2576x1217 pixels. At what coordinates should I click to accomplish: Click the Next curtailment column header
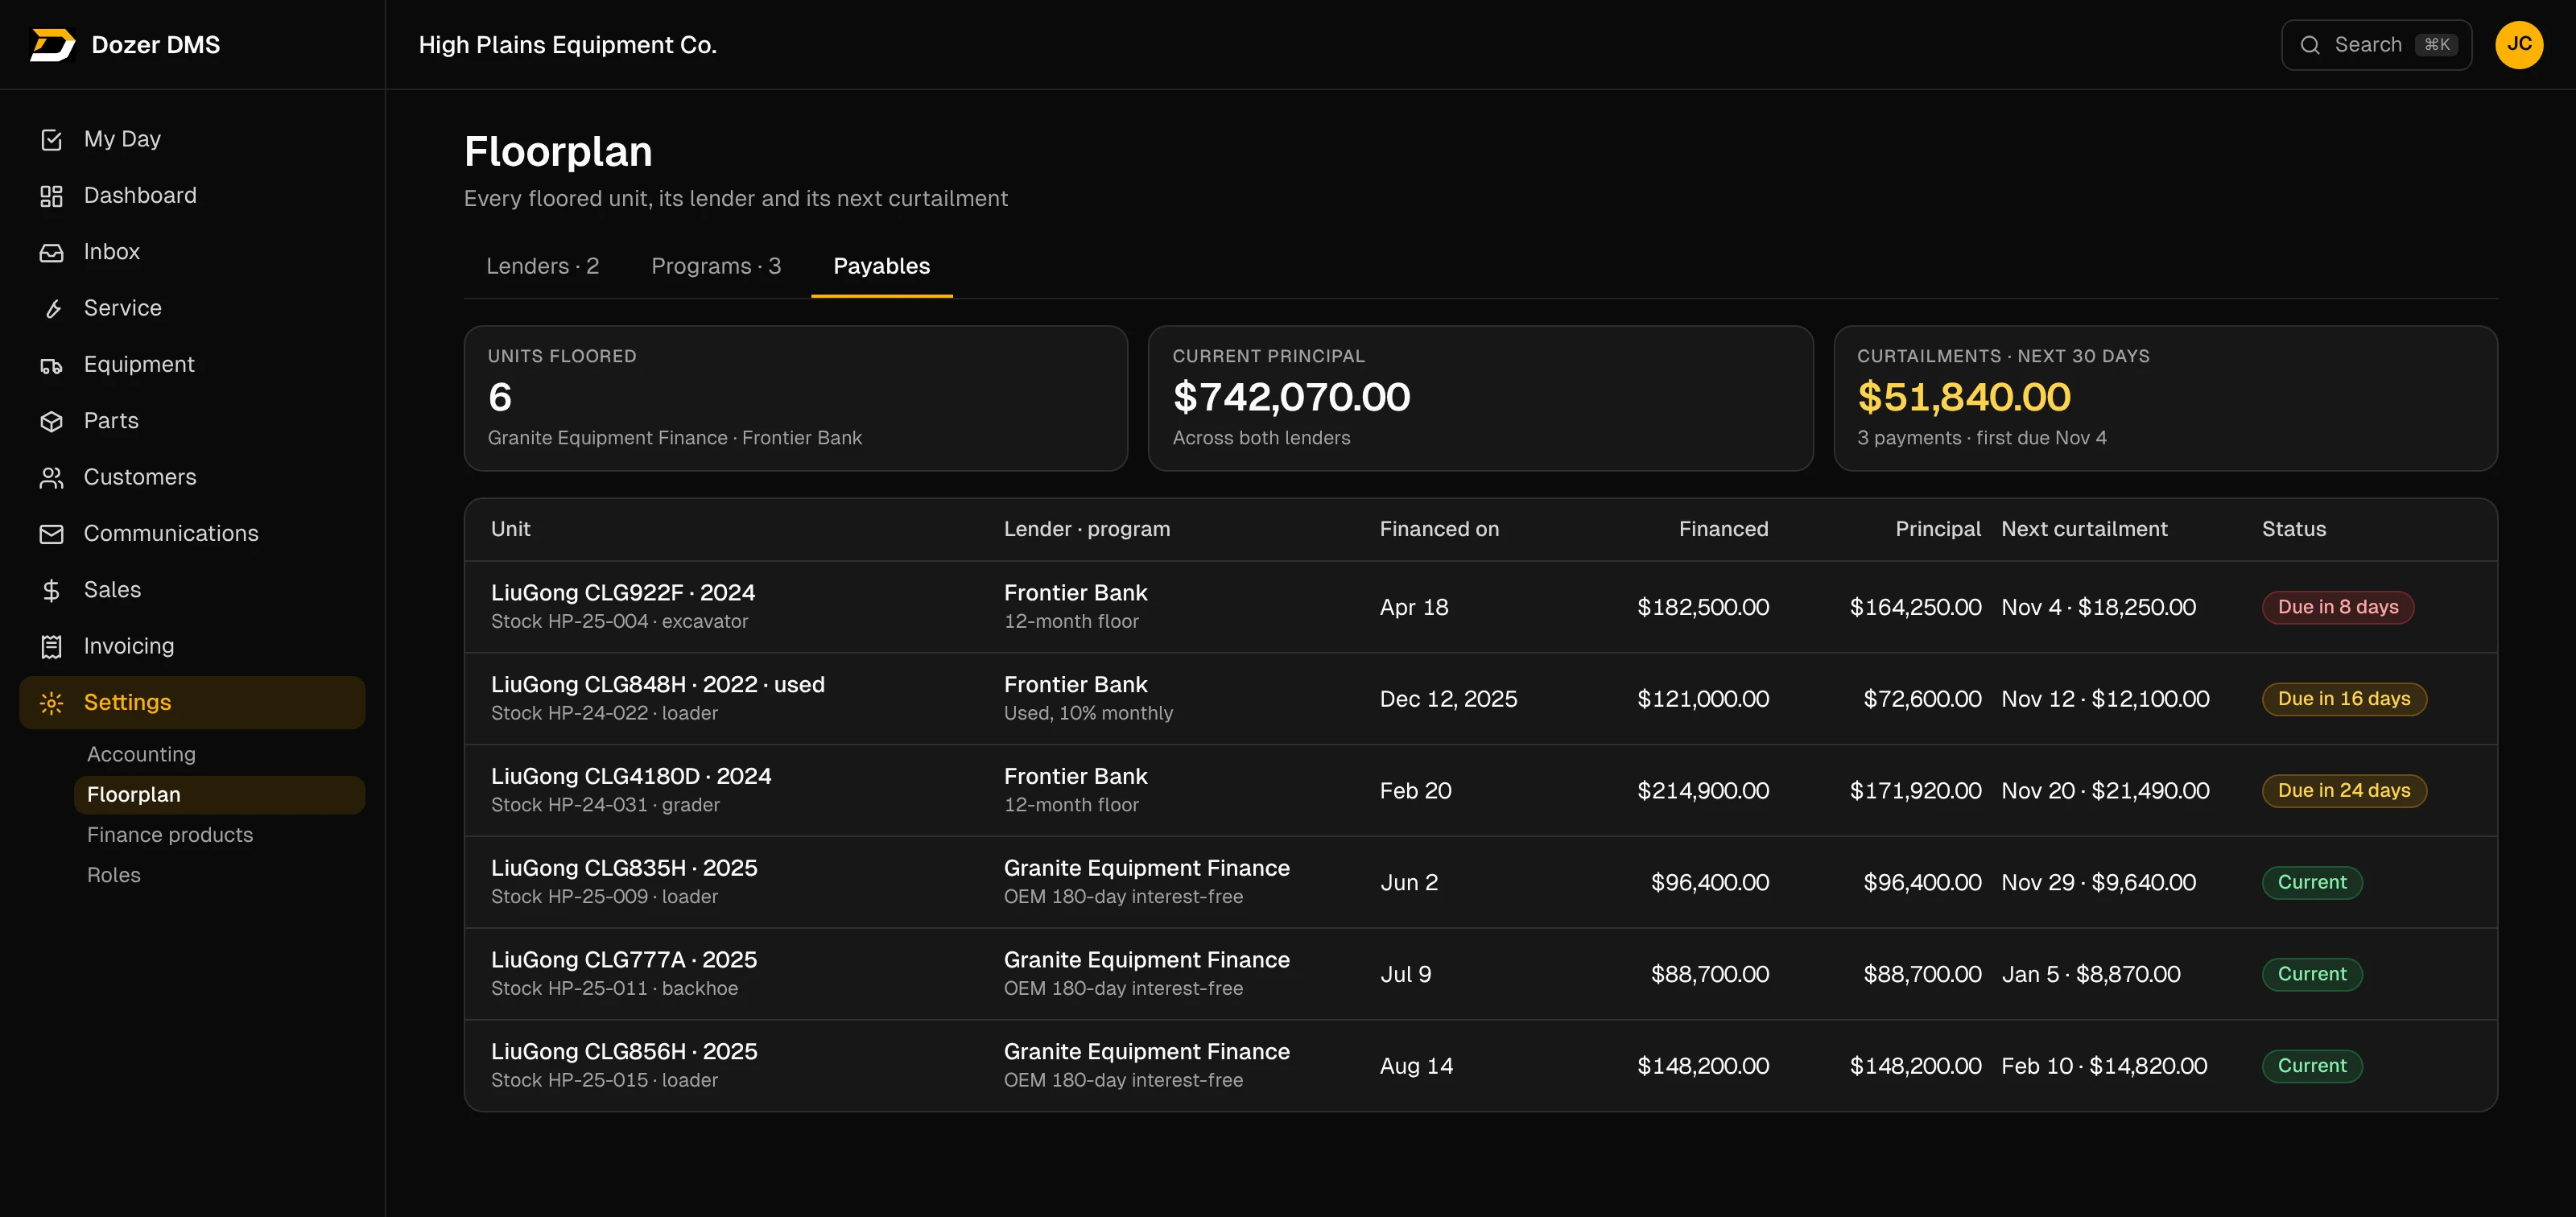tap(2084, 529)
